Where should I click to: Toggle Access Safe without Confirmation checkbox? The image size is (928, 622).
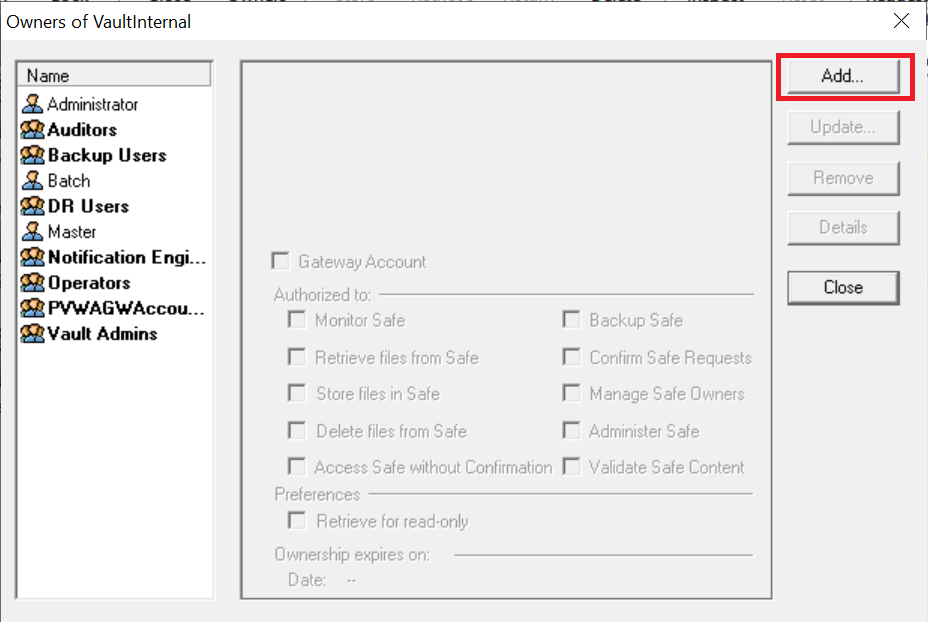coord(297,466)
